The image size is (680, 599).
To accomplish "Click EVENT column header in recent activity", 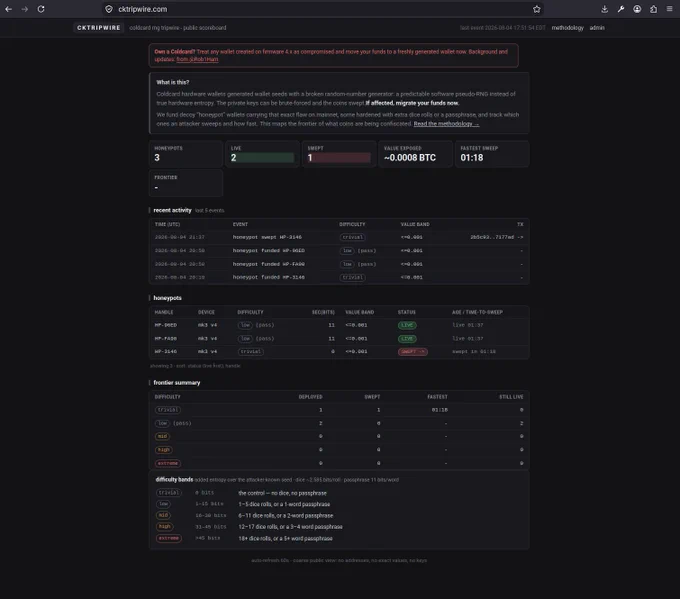I will [x=240, y=224].
